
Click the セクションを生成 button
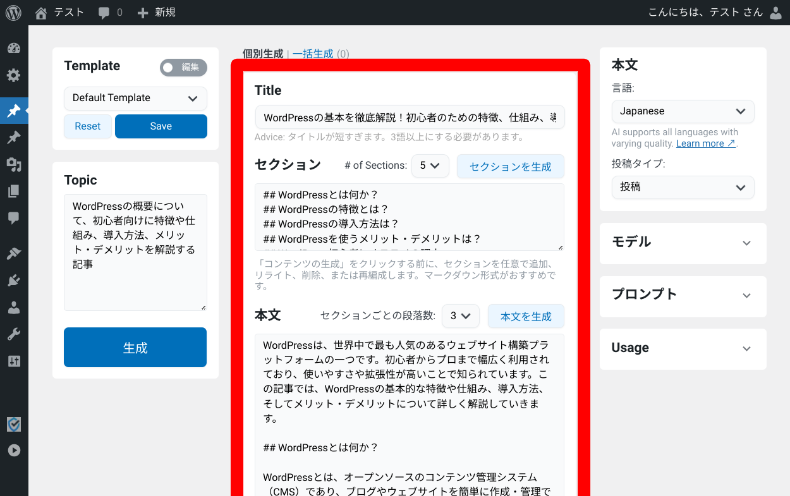click(x=510, y=166)
